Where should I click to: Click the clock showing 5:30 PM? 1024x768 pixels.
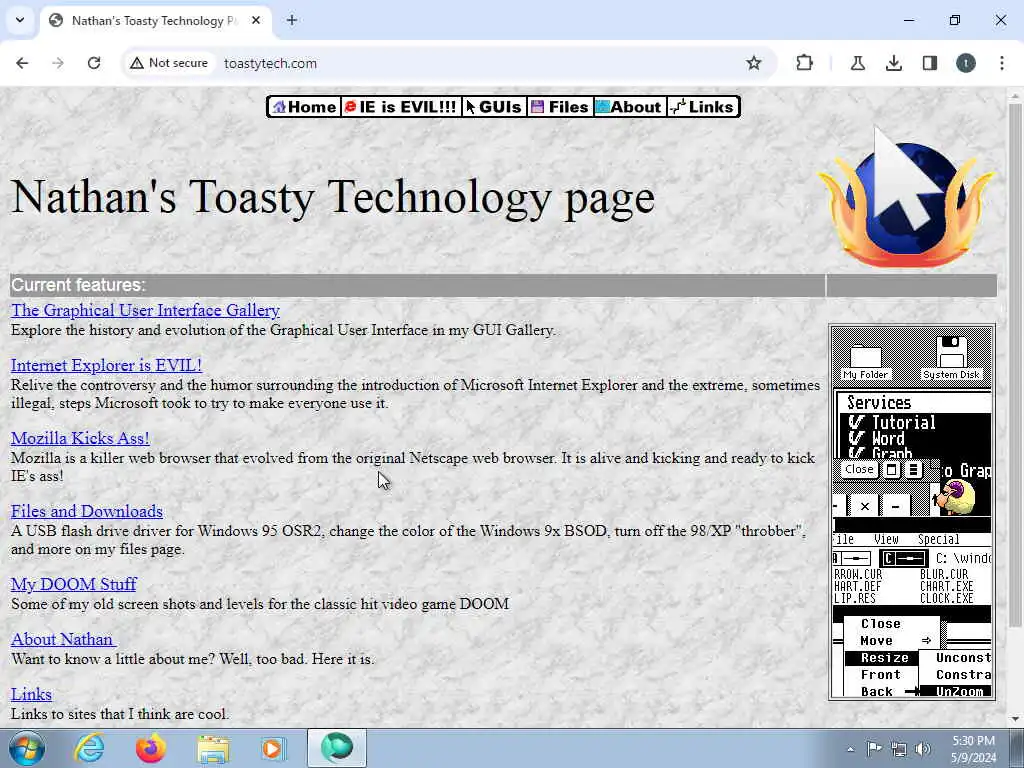973,749
